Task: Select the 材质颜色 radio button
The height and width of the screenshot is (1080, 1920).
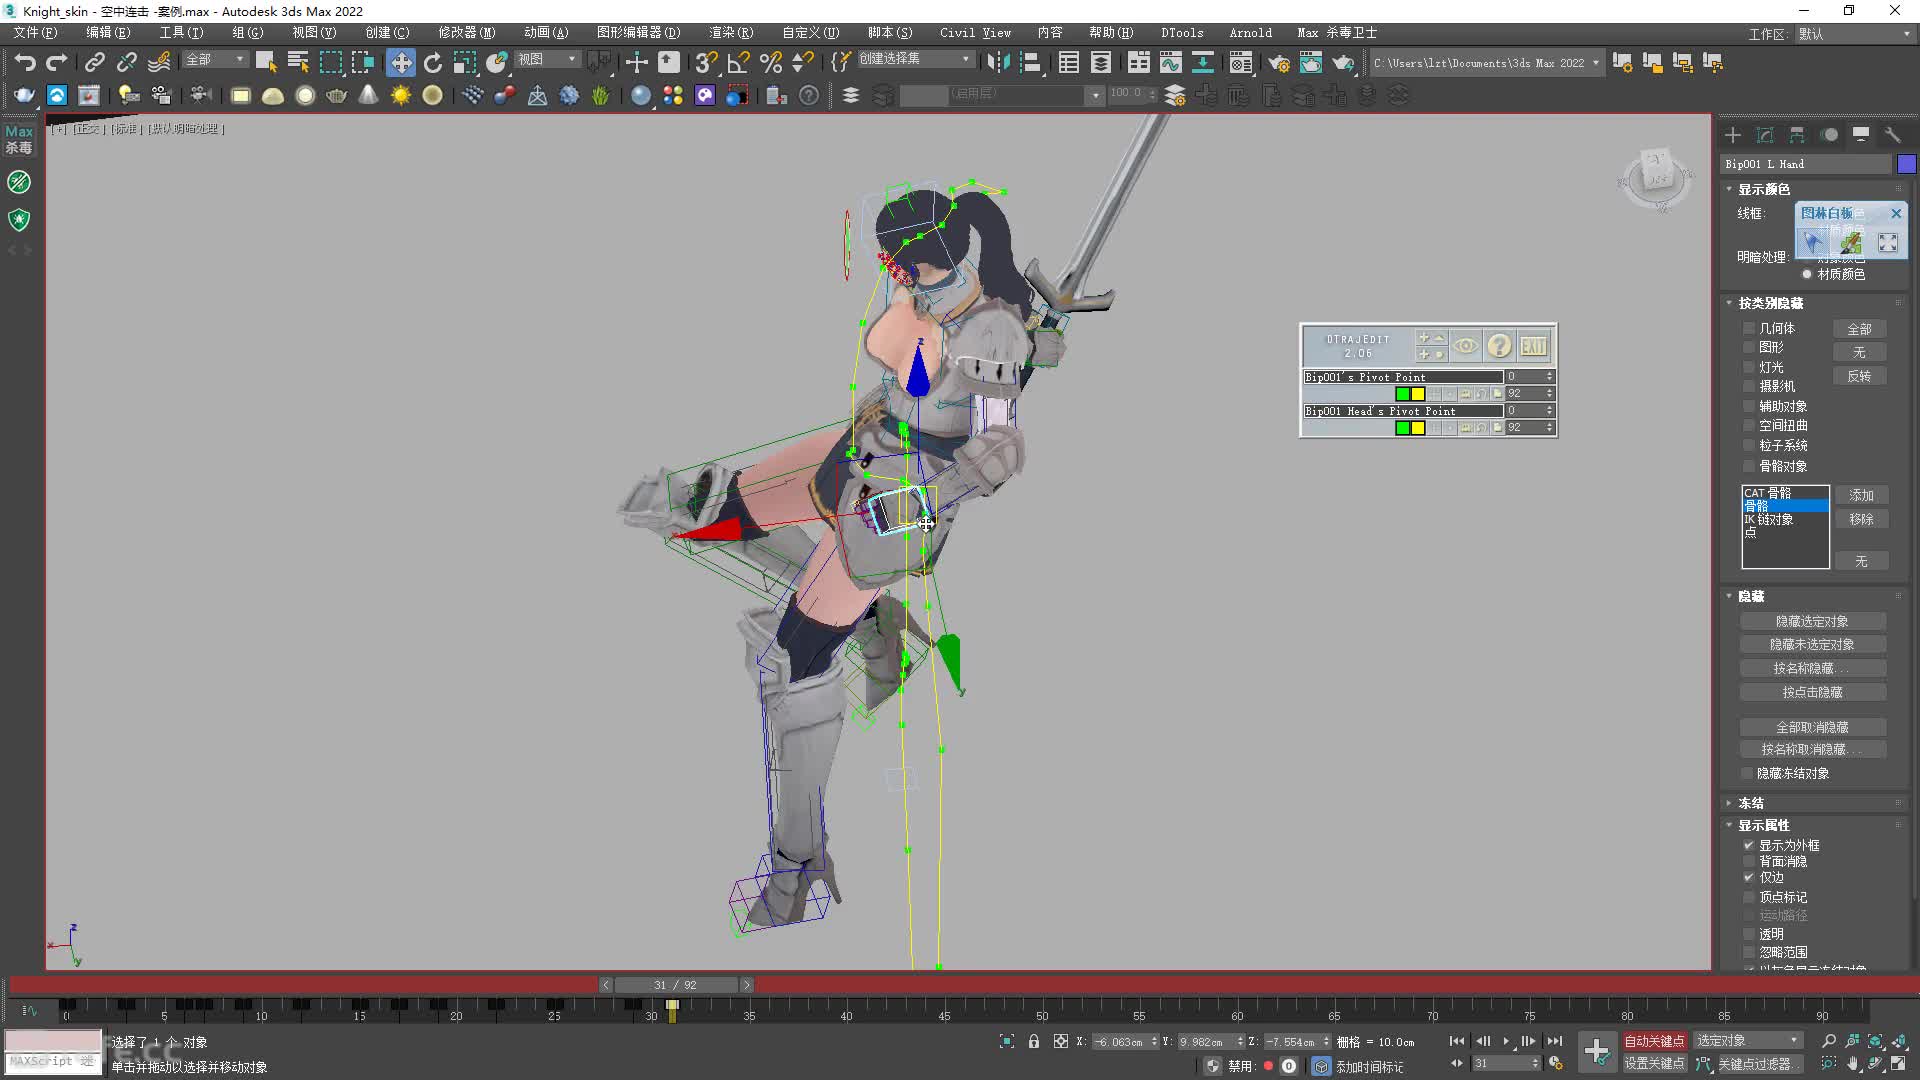Action: 1807,274
